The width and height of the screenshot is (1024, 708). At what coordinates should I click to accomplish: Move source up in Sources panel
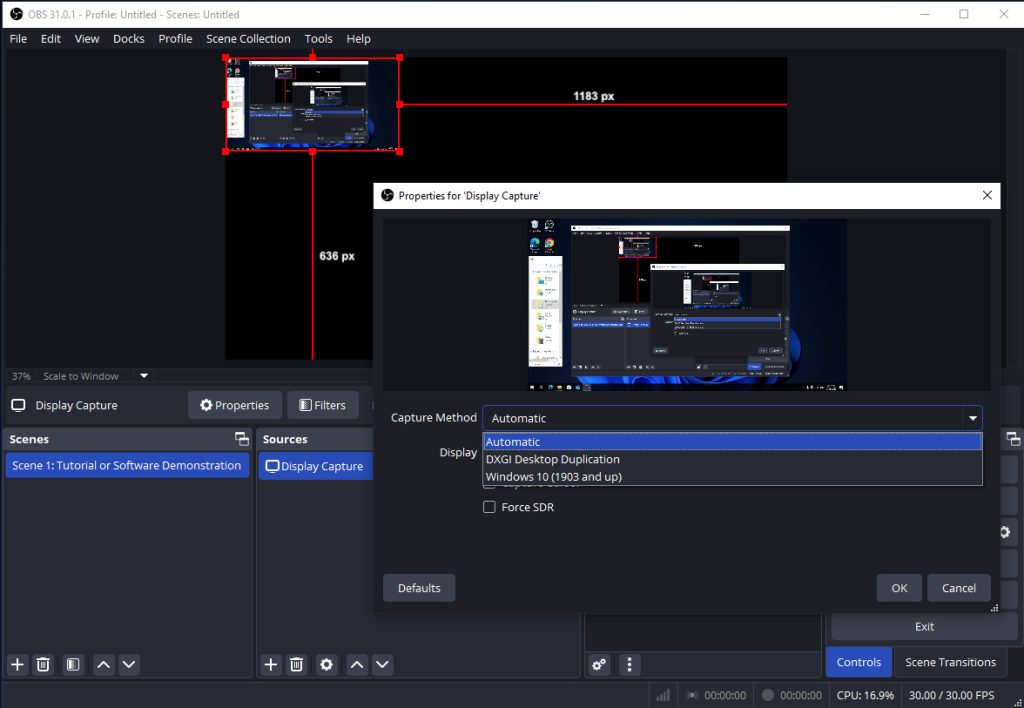pos(357,664)
